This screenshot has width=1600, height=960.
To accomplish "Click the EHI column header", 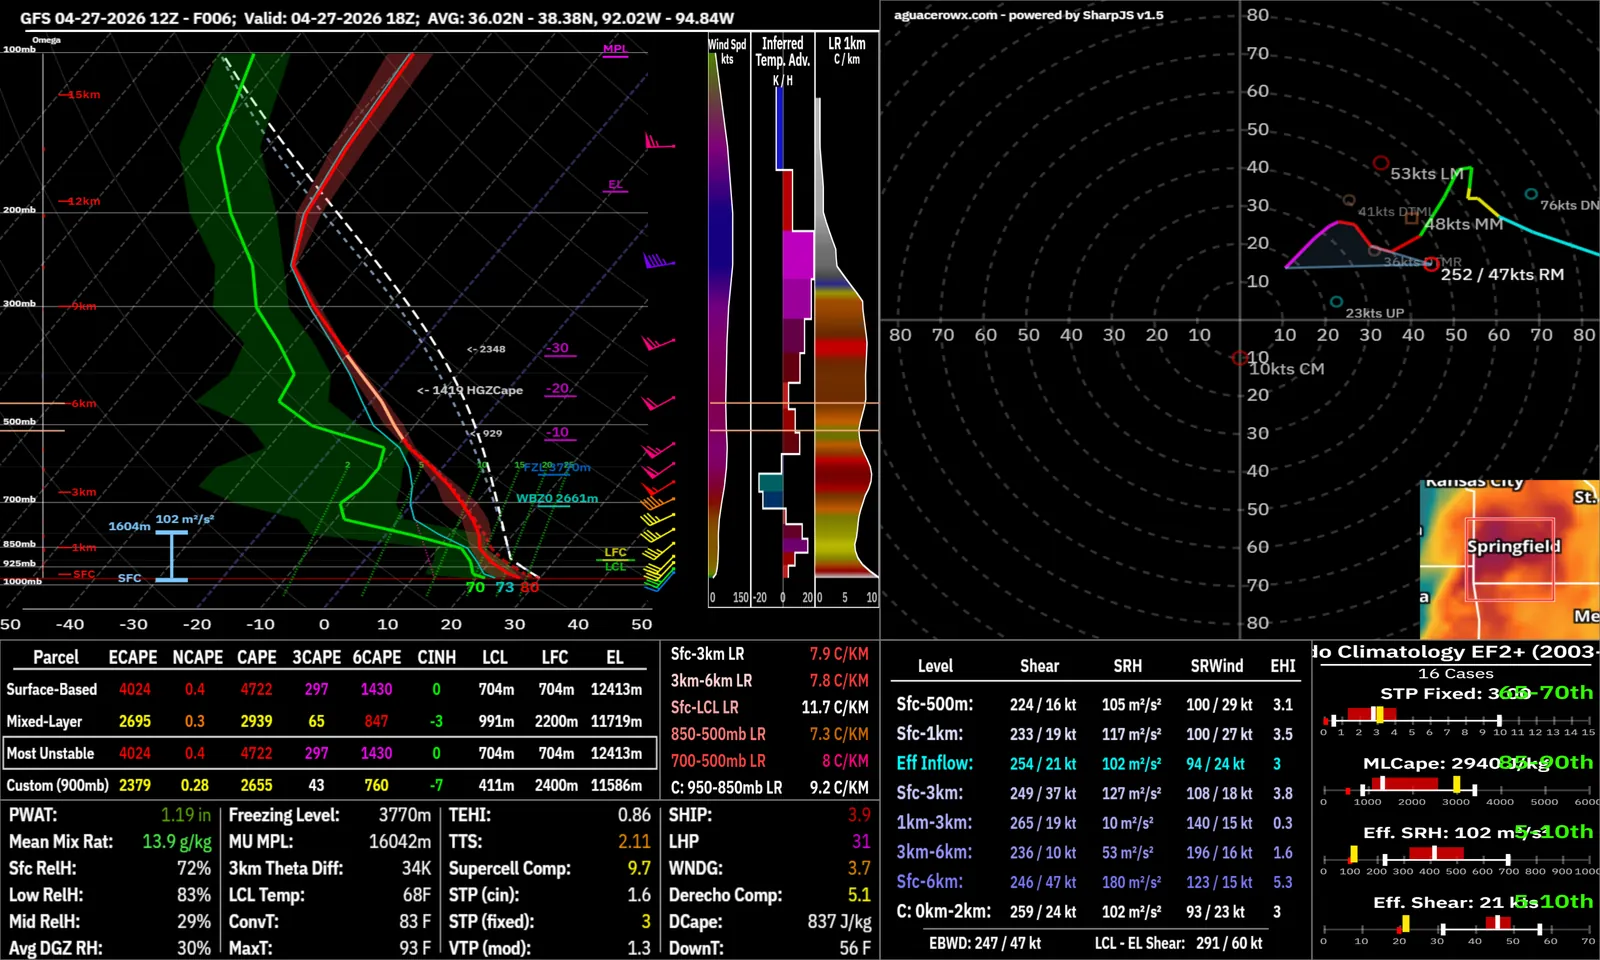I will point(1283,666).
